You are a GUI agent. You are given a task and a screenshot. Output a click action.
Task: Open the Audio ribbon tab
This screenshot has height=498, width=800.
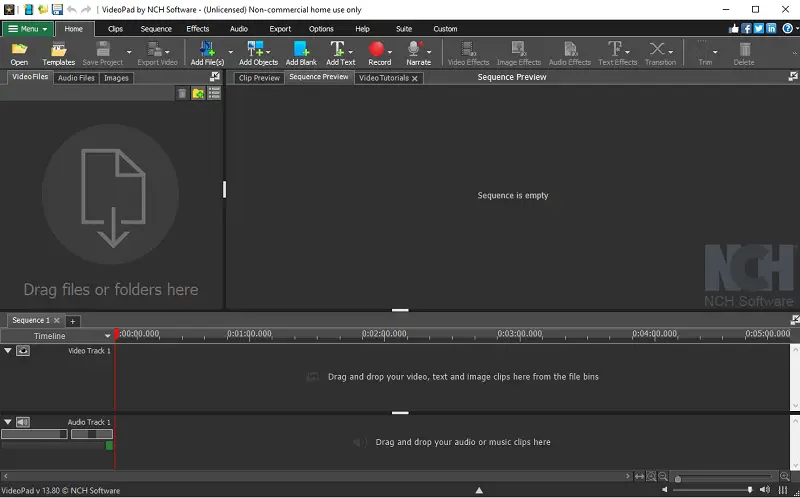239,29
